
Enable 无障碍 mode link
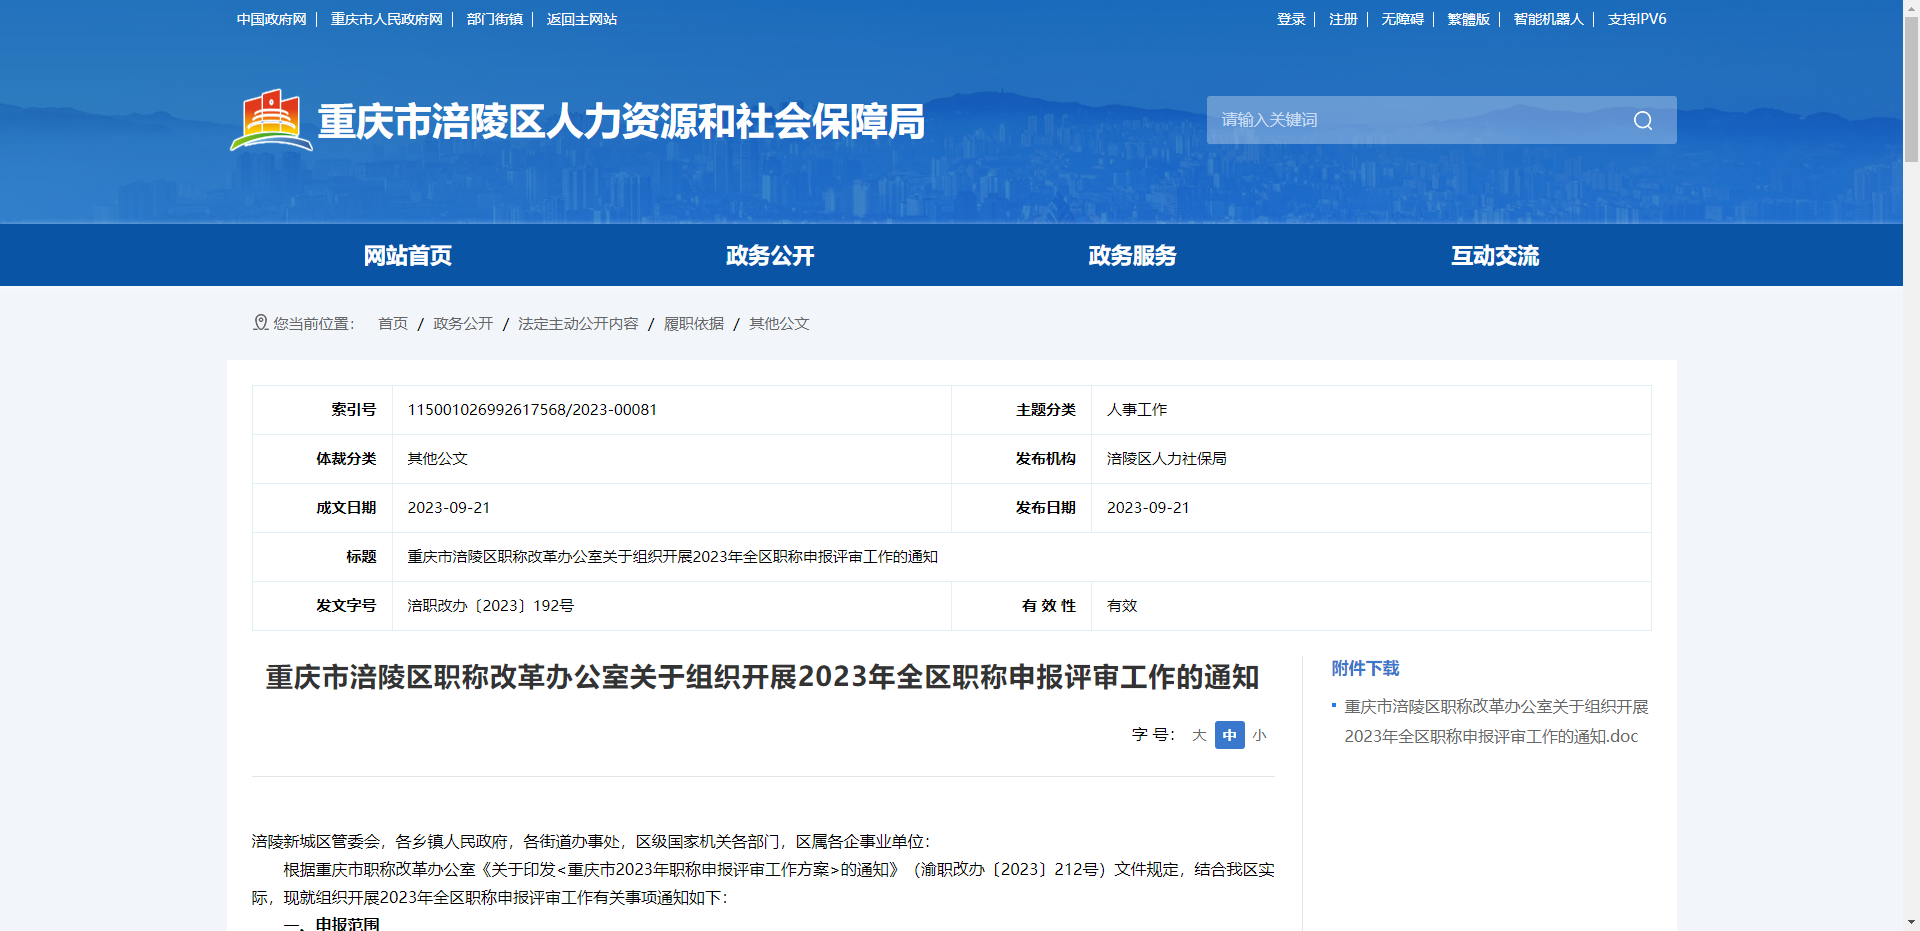click(1402, 19)
